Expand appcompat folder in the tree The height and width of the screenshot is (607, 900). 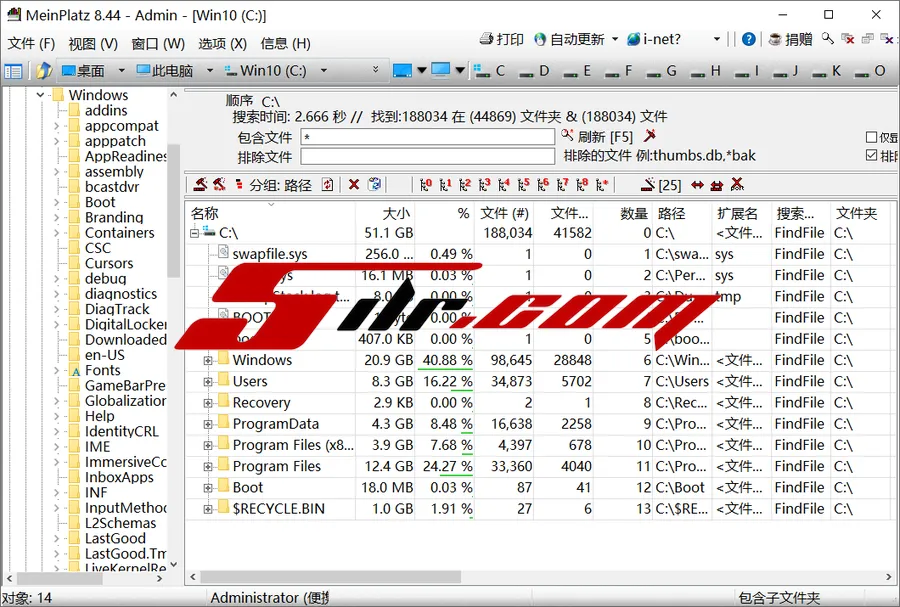click(x=56, y=126)
